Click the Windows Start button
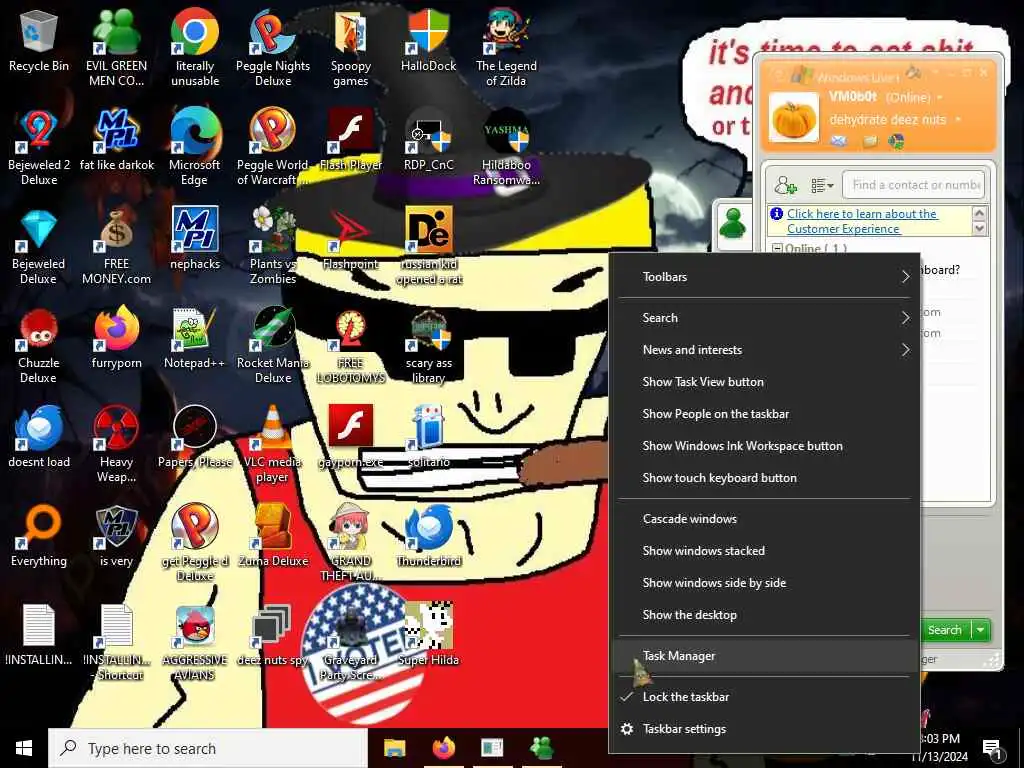 coord(24,748)
